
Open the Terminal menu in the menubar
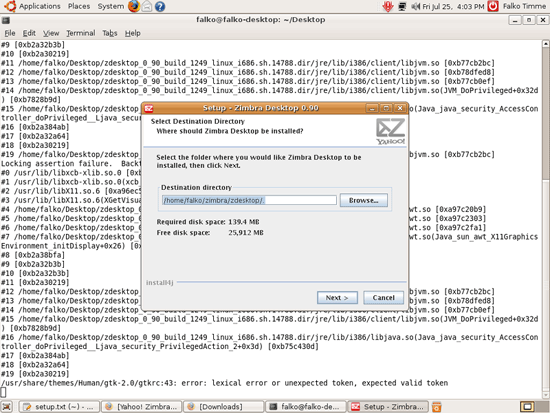point(81,33)
